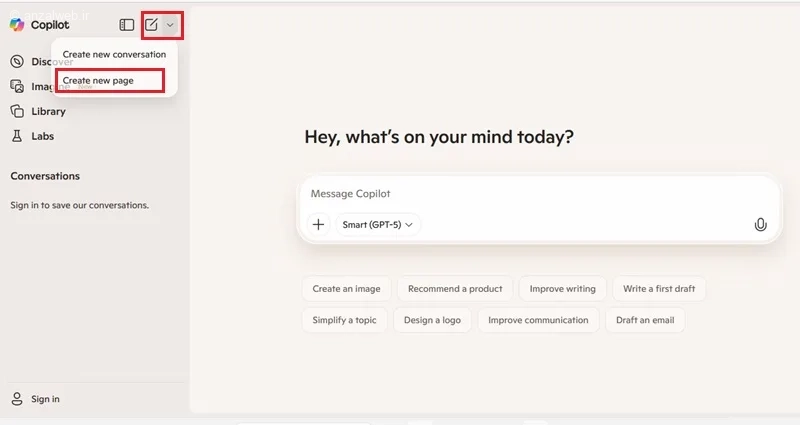This screenshot has height=425, width=800.
Task: Select the Draft an email chip
Action: pyautogui.click(x=645, y=320)
